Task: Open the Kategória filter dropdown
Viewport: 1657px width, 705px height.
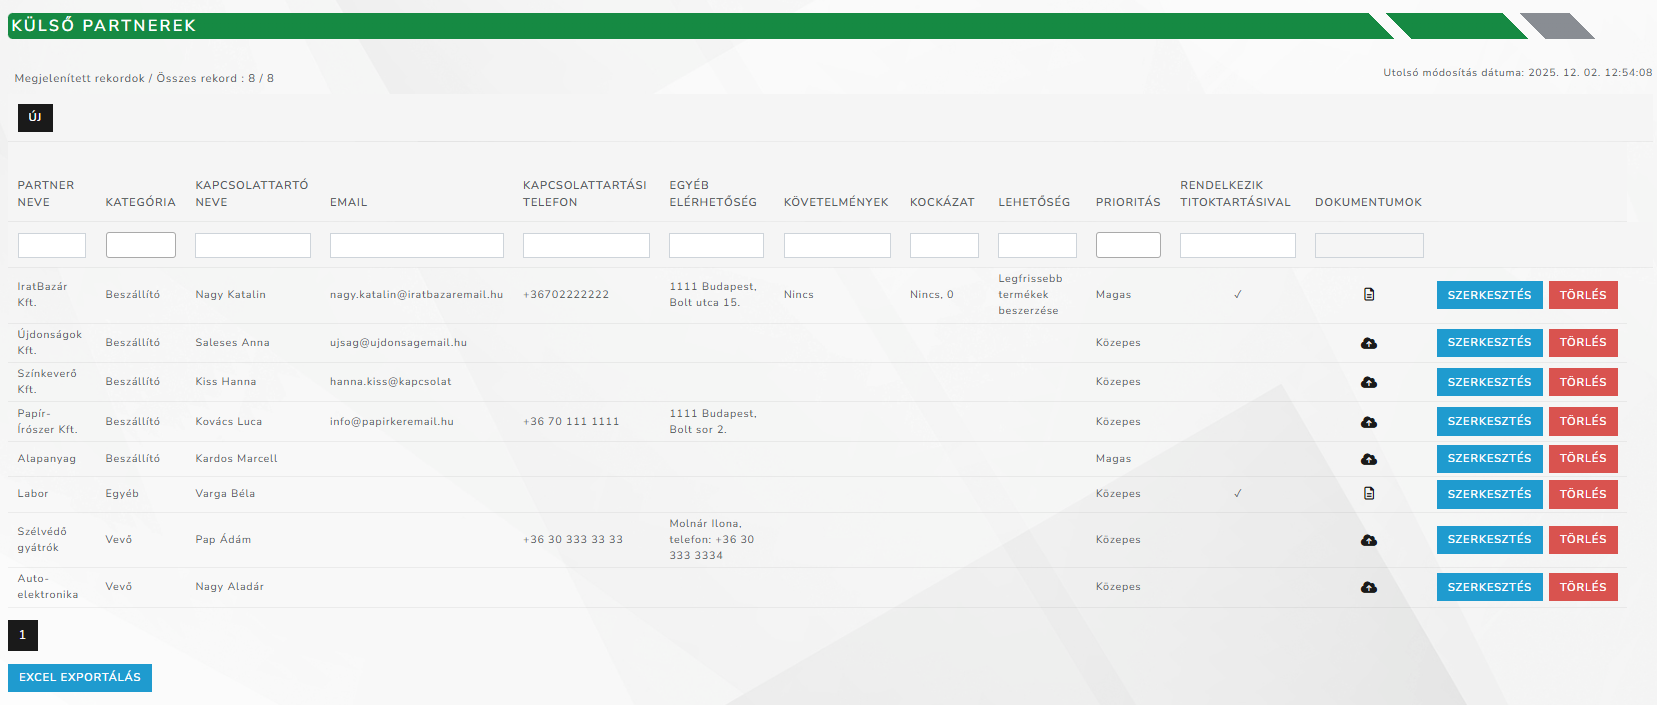Action: pos(140,245)
